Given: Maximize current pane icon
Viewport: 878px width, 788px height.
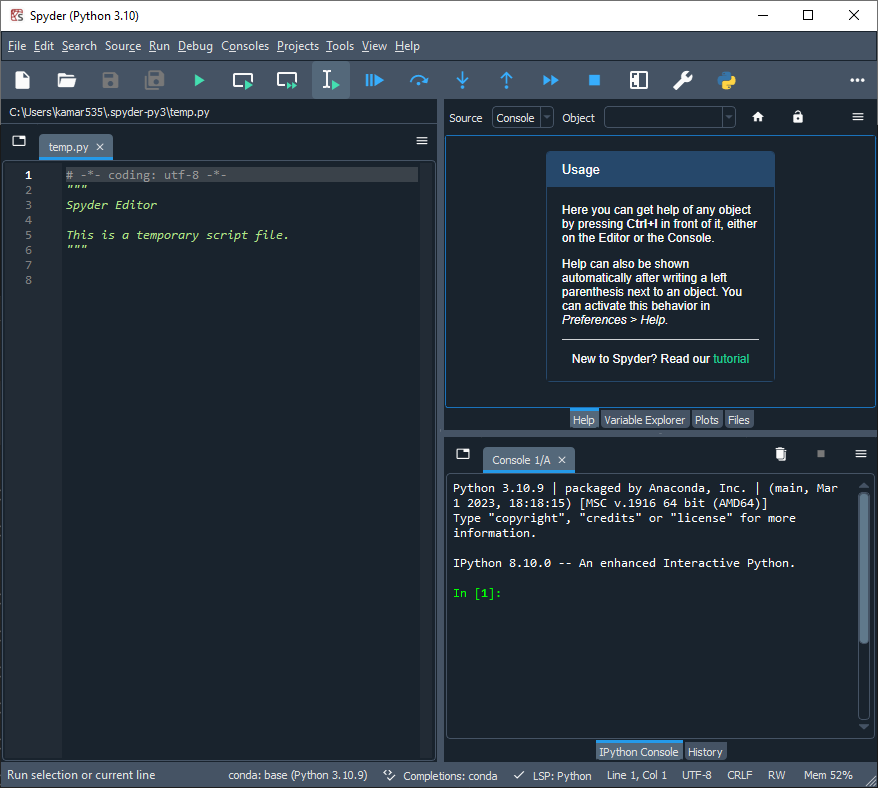Looking at the screenshot, I should click(x=639, y=80).
